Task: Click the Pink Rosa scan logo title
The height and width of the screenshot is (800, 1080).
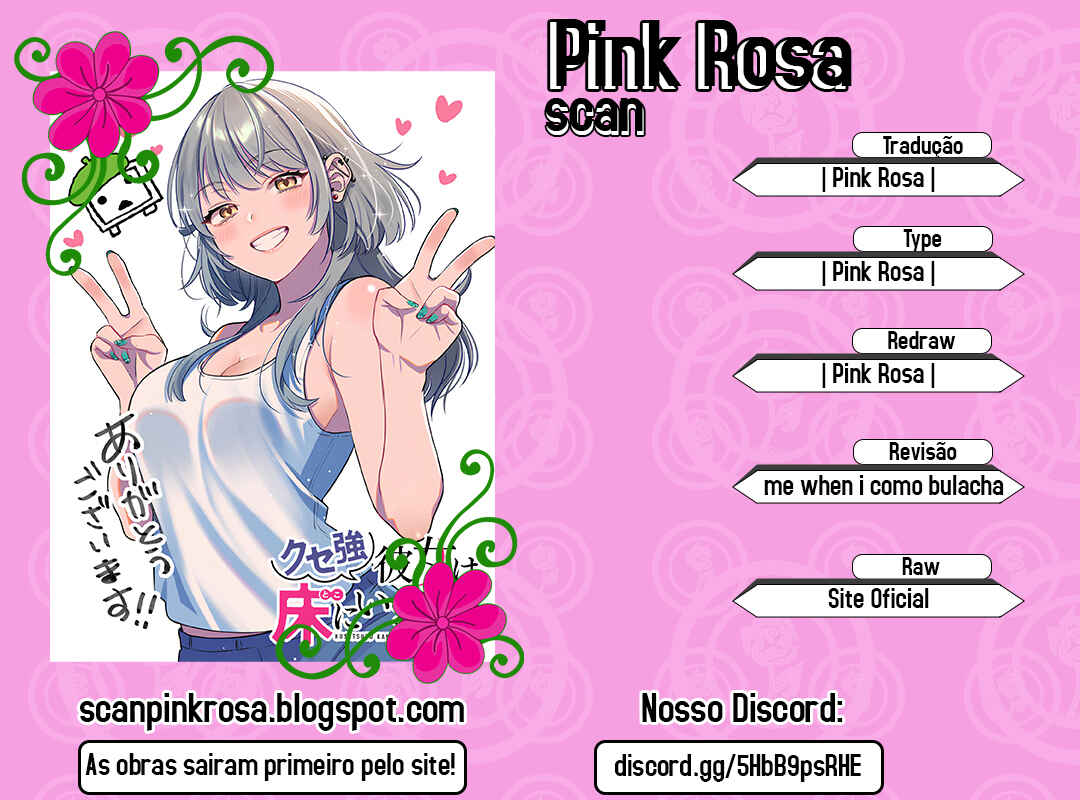Action: click(x=698, y=77)
